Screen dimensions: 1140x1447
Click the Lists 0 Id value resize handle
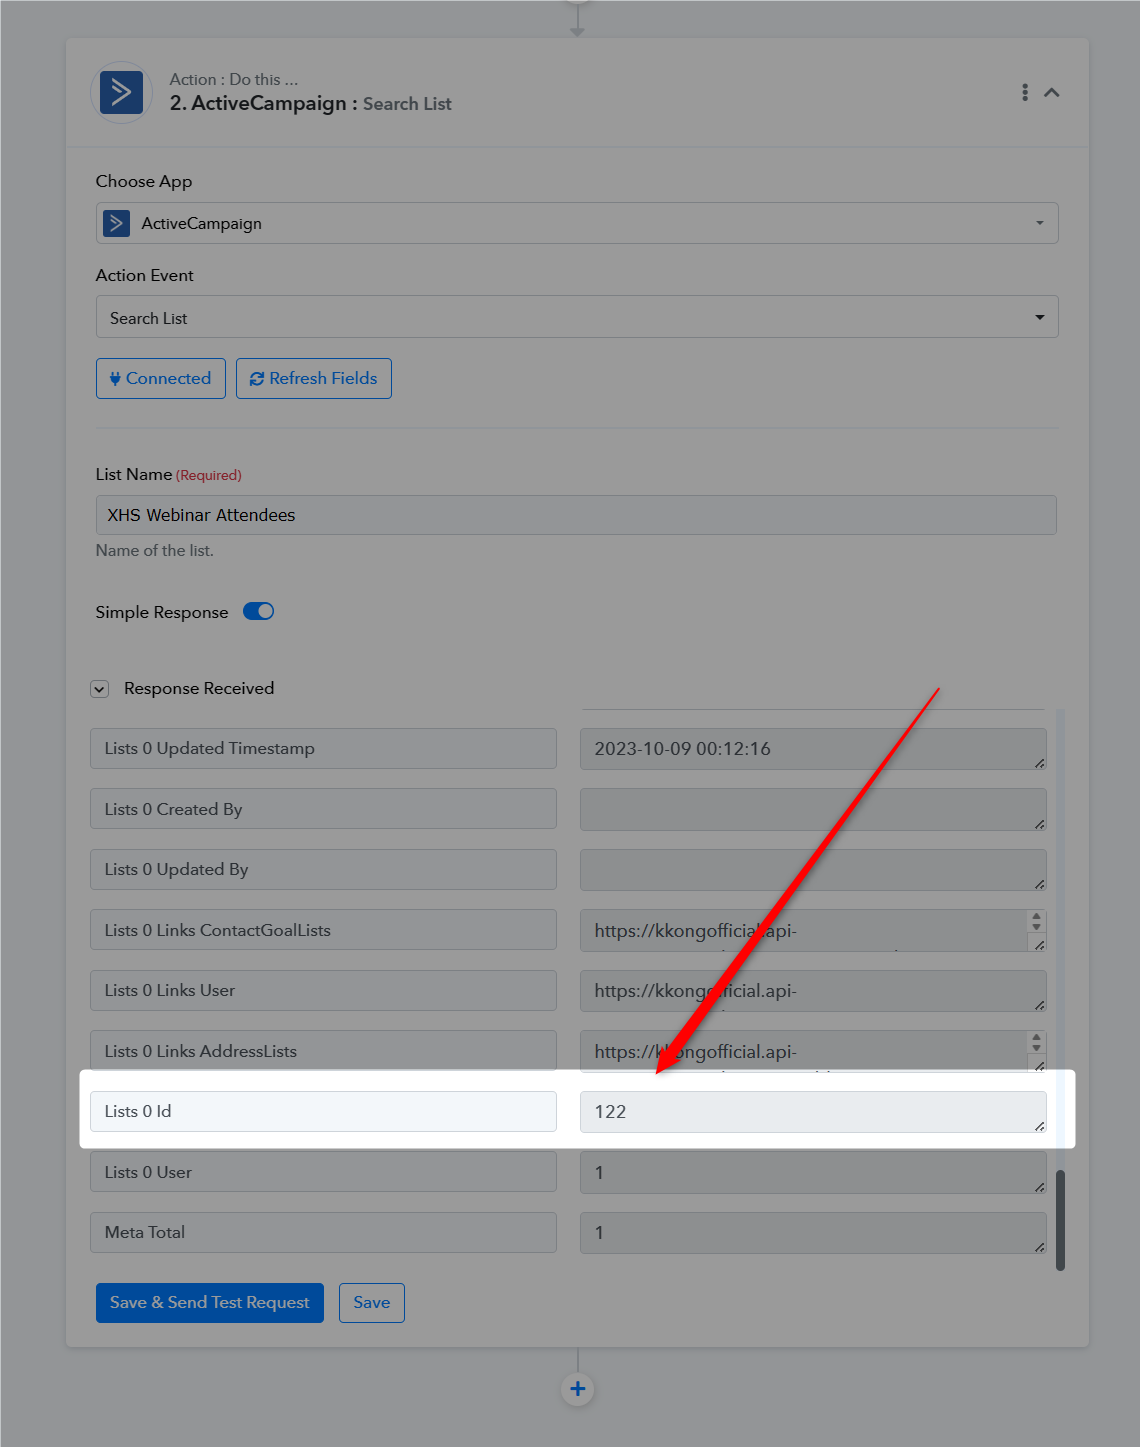[1040, 1126]
